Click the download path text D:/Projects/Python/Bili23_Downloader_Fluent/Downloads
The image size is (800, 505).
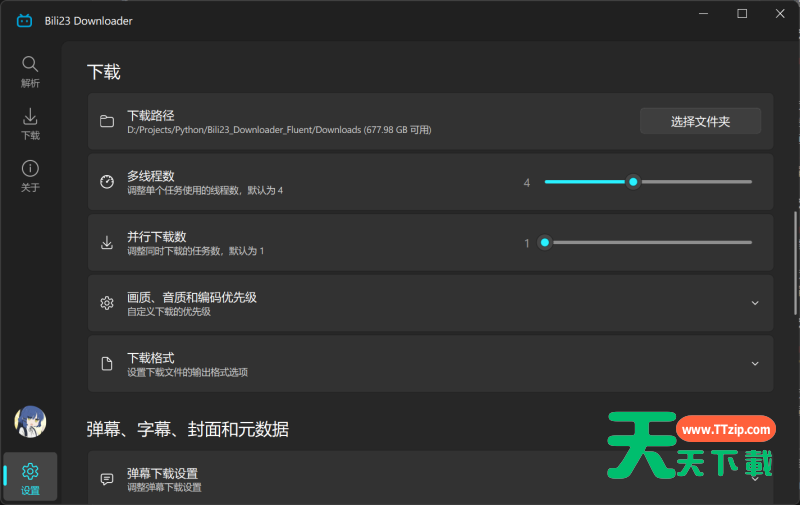tap(244, 130)
